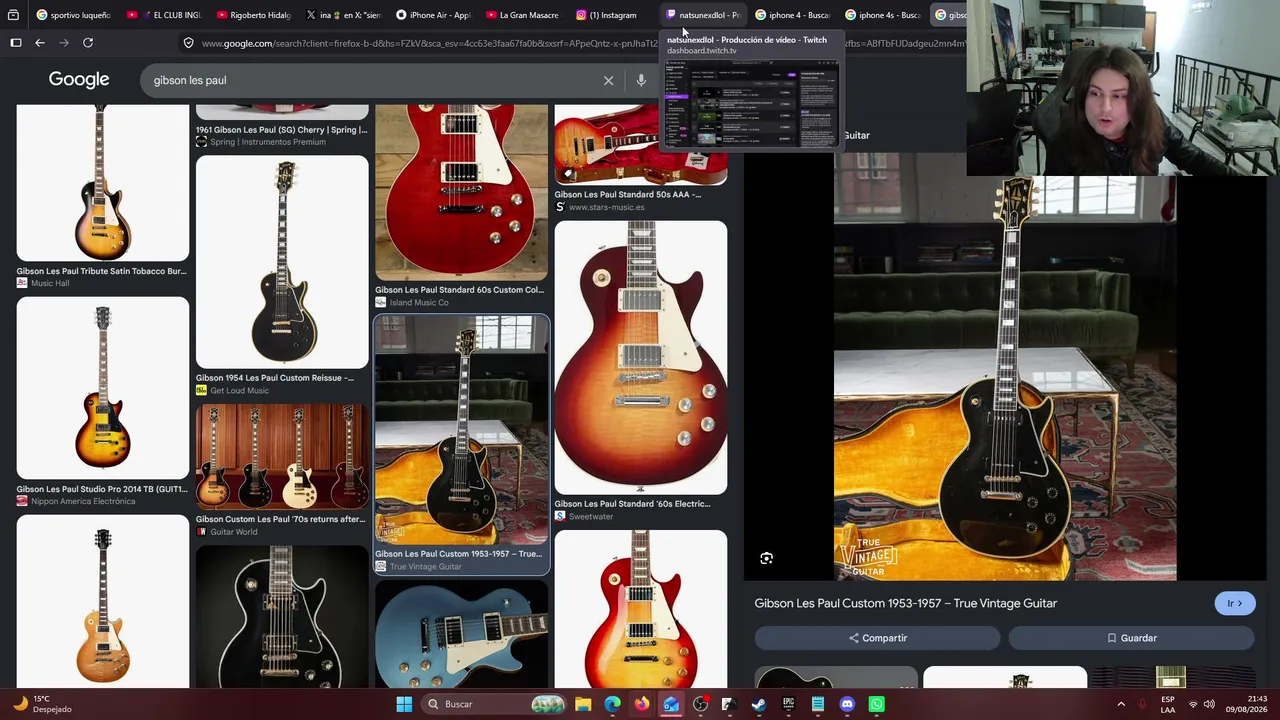Go back with the back arrow
Viewport: 1280px width, 720px height.
click(40, 43)
